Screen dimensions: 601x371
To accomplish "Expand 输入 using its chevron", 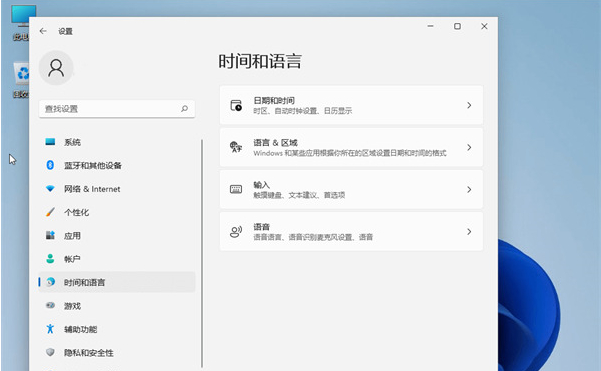I will pyautogui.click(x=469, y=189).
